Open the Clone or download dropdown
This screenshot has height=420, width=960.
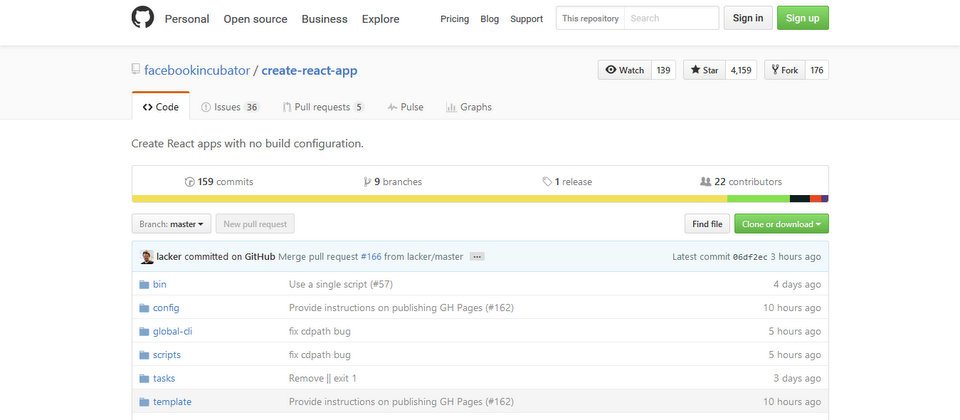(781, 224)
